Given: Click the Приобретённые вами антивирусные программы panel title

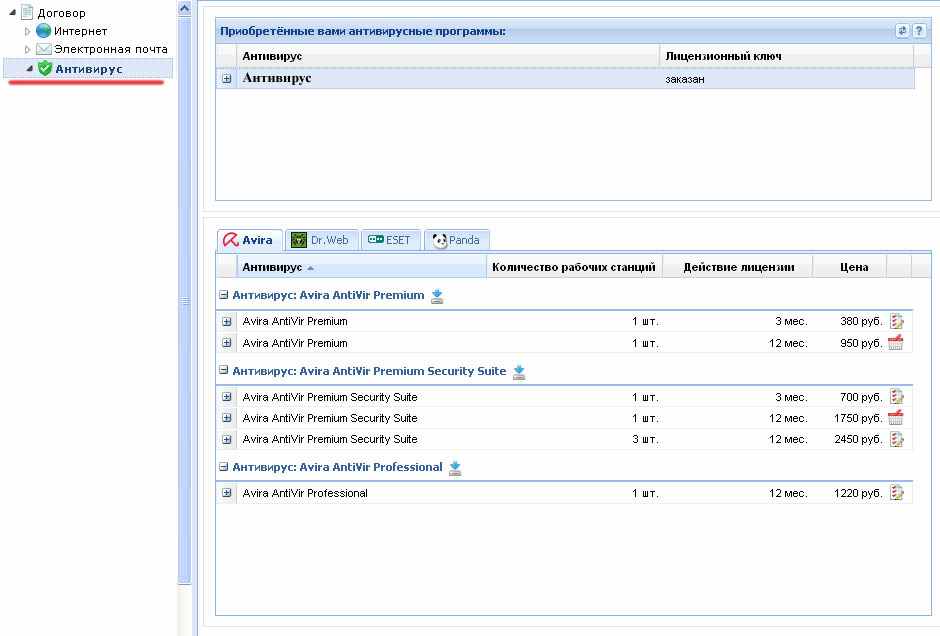Looking at the screenshot, I should click(363, 31).
